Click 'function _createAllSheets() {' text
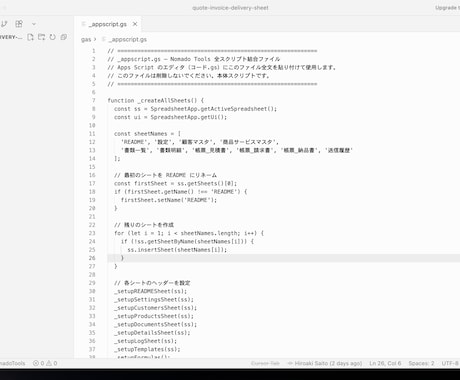This screenshot has height=380, width=460. click(x=156, y=100)
